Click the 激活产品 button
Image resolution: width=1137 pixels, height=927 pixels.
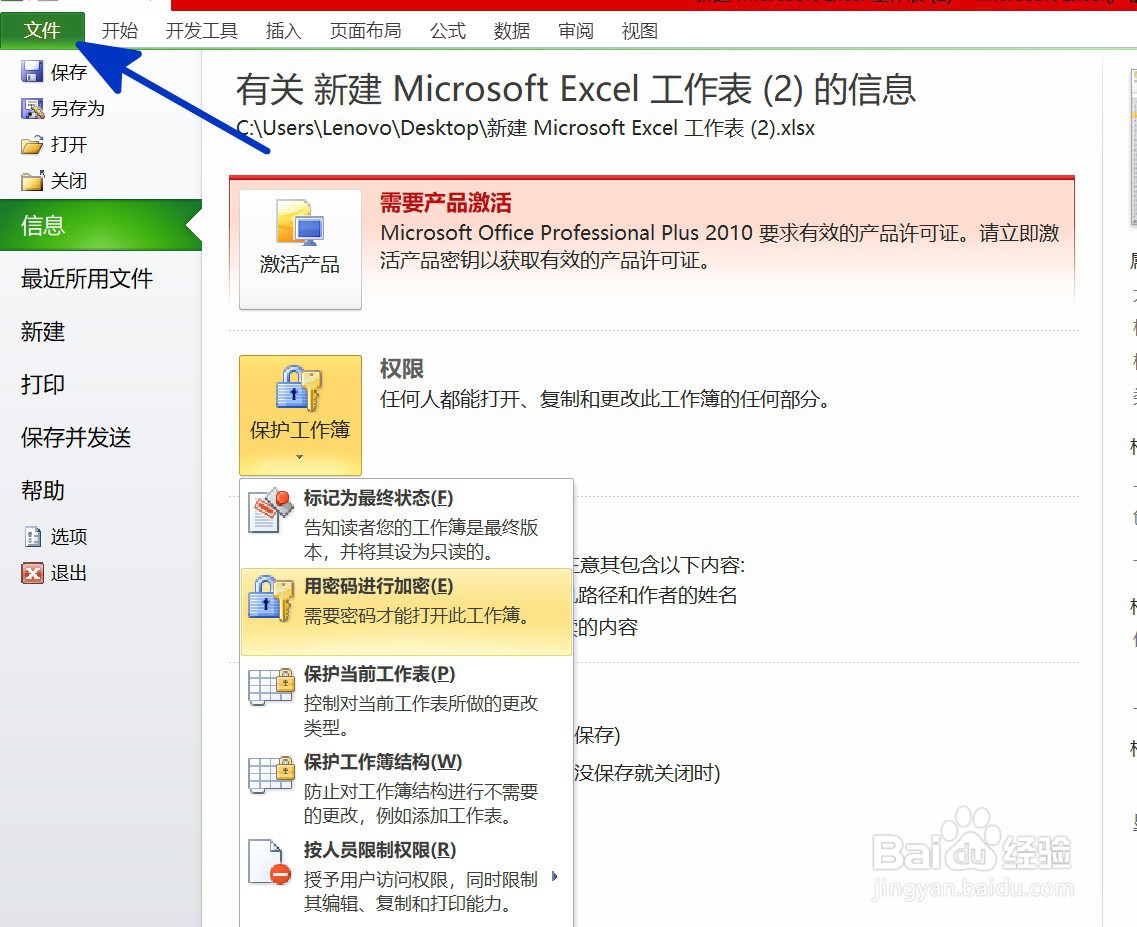300,250
